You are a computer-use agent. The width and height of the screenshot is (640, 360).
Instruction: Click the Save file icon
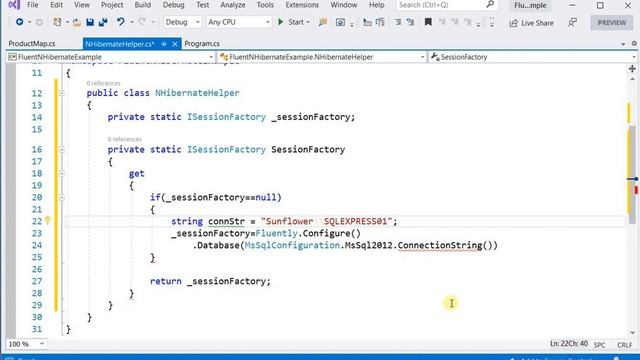coord(90,22)
